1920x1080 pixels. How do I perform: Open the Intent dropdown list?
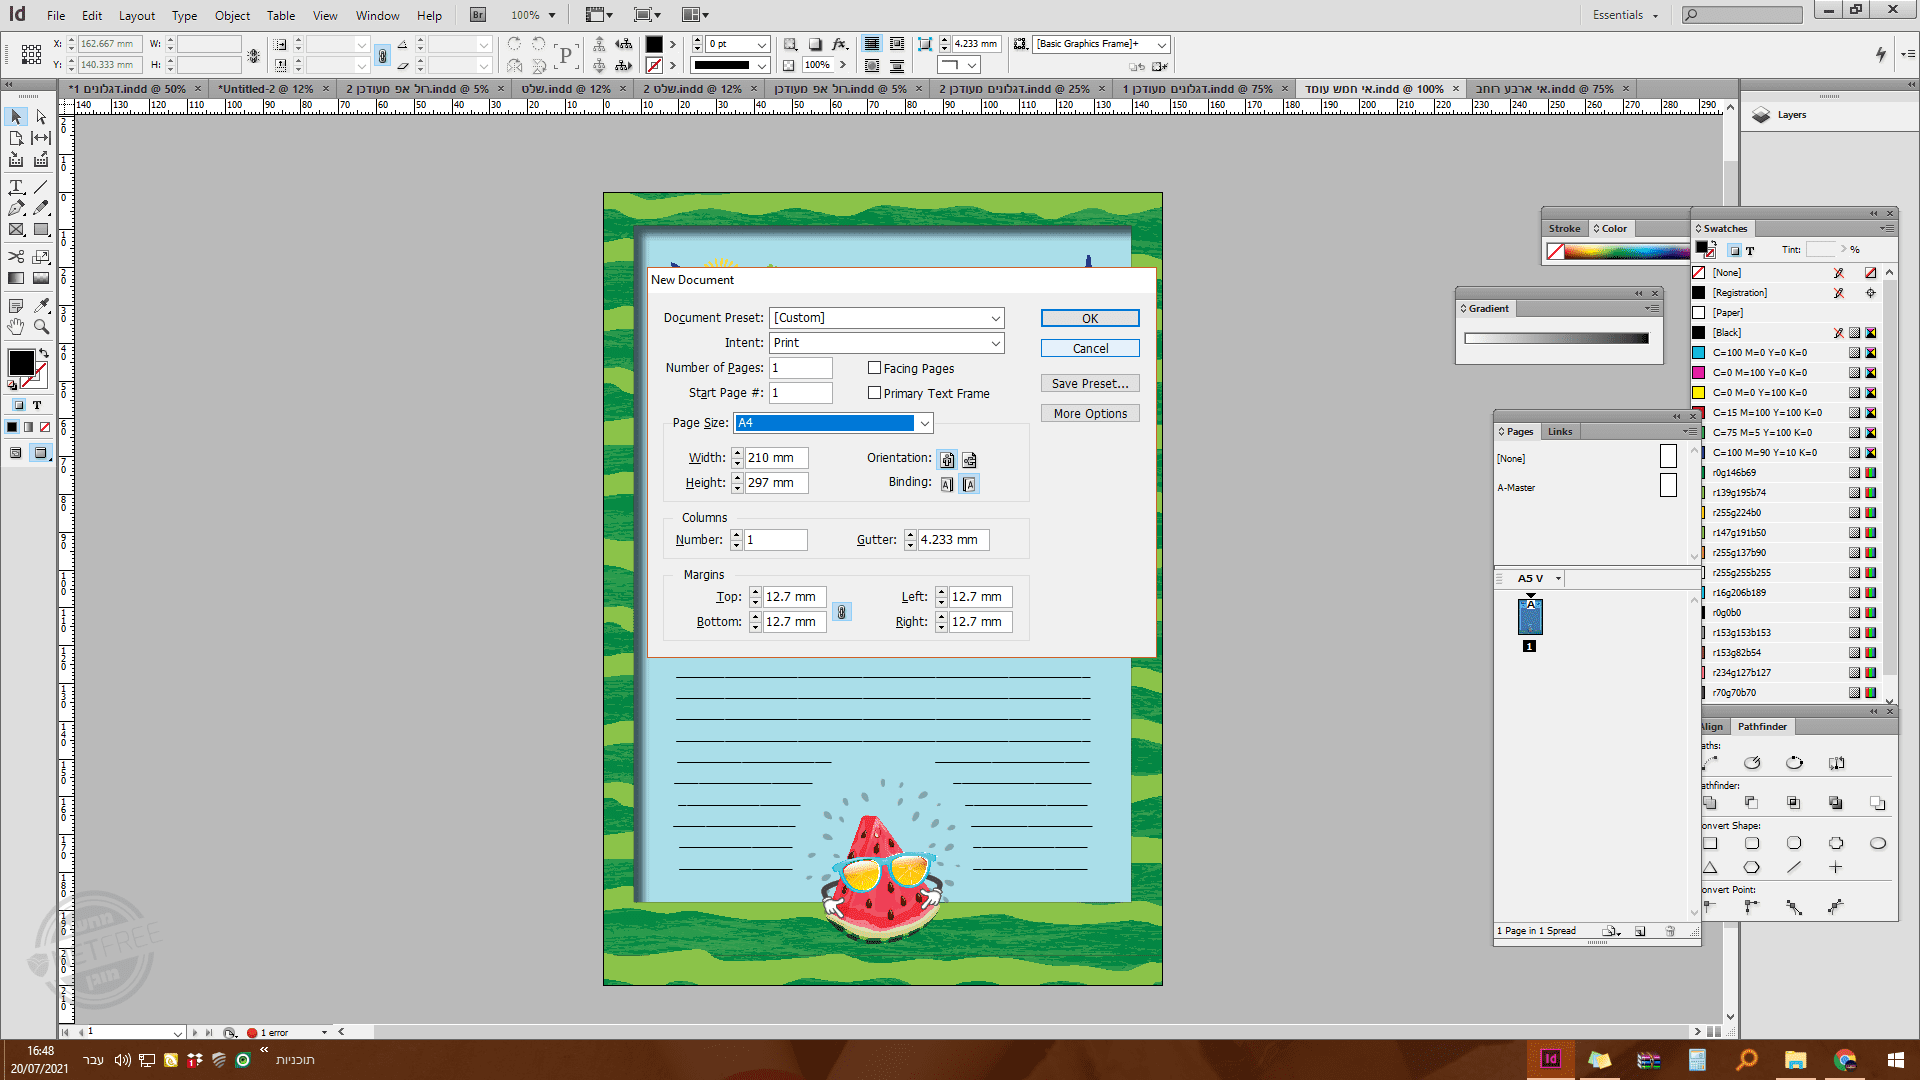[996, 343]
